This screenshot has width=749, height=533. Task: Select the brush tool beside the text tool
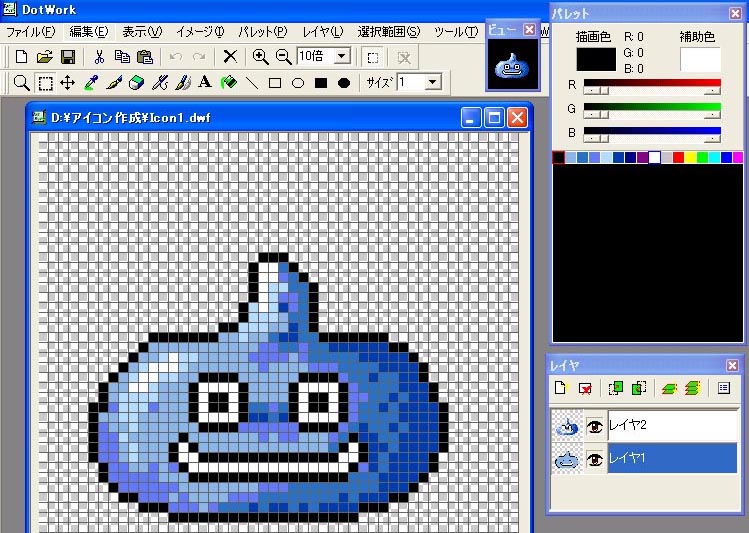183,83
